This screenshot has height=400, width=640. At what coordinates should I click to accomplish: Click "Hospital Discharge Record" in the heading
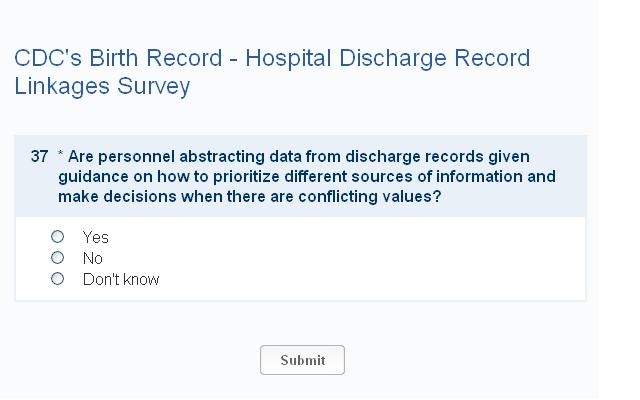(x=388, y=58)
